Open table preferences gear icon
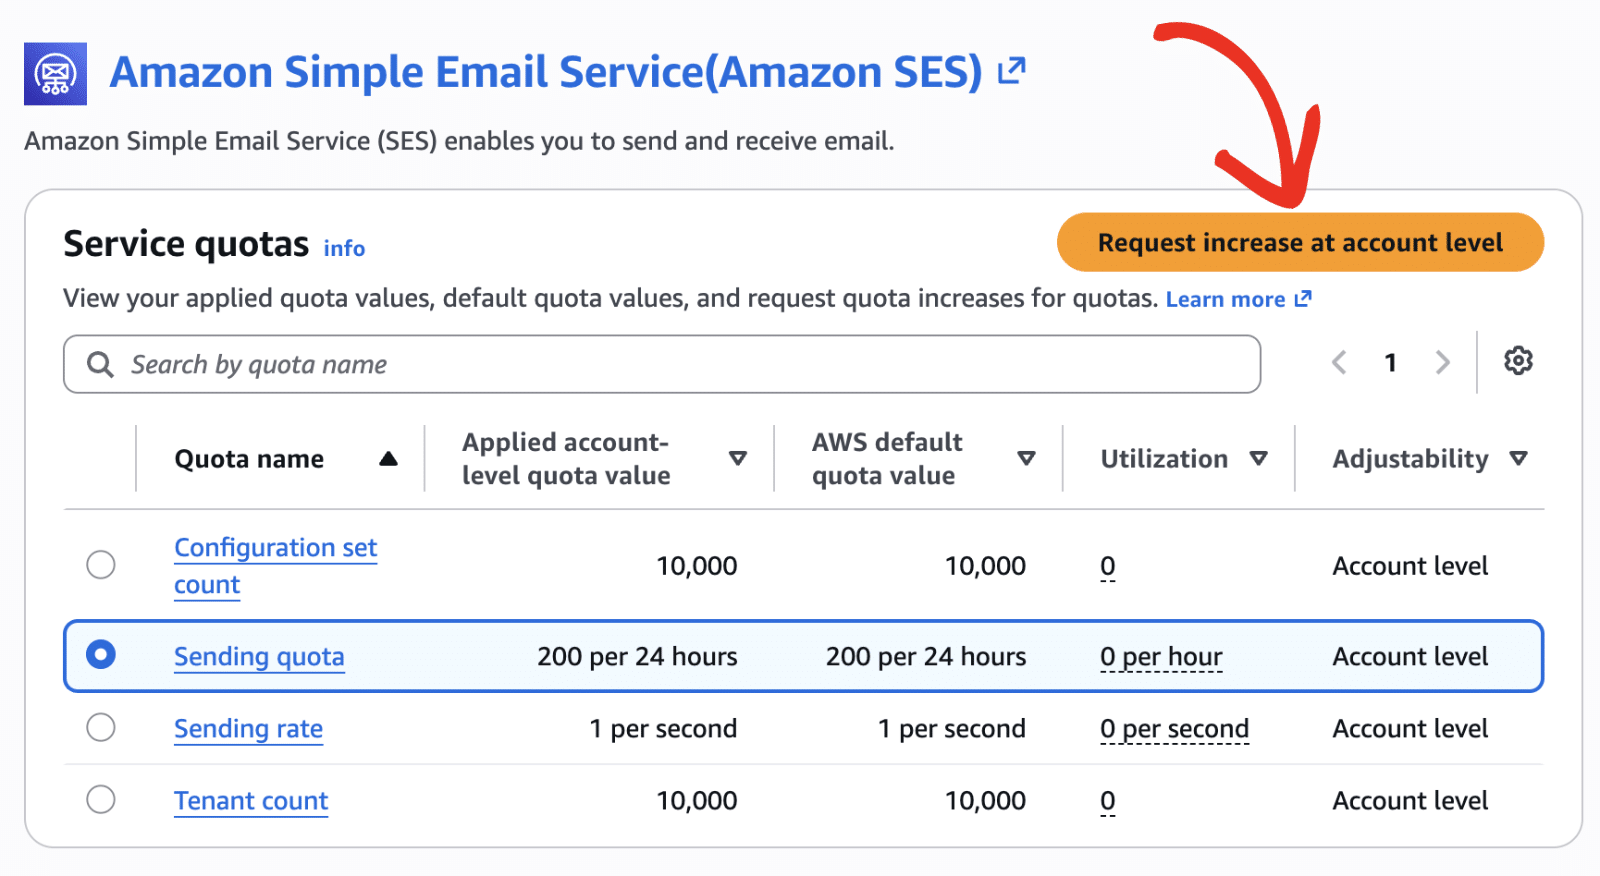Viewport: 1600px width, 876px height. pos(1518,361)
